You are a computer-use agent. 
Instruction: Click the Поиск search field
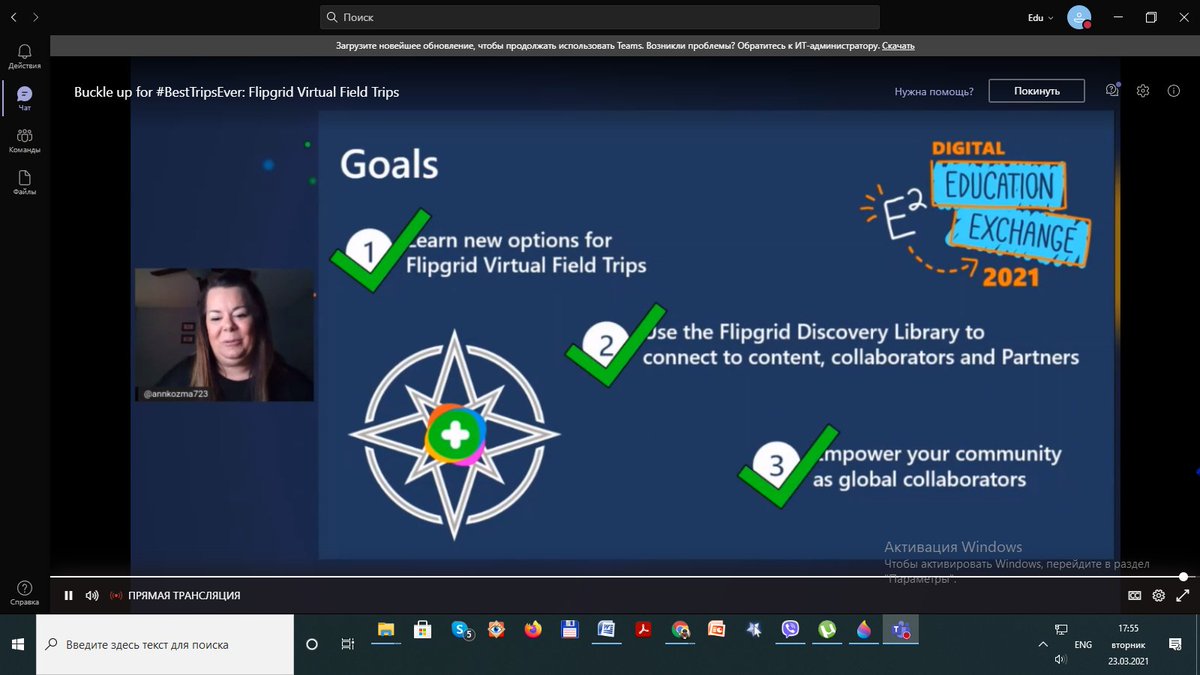(600, 17)
